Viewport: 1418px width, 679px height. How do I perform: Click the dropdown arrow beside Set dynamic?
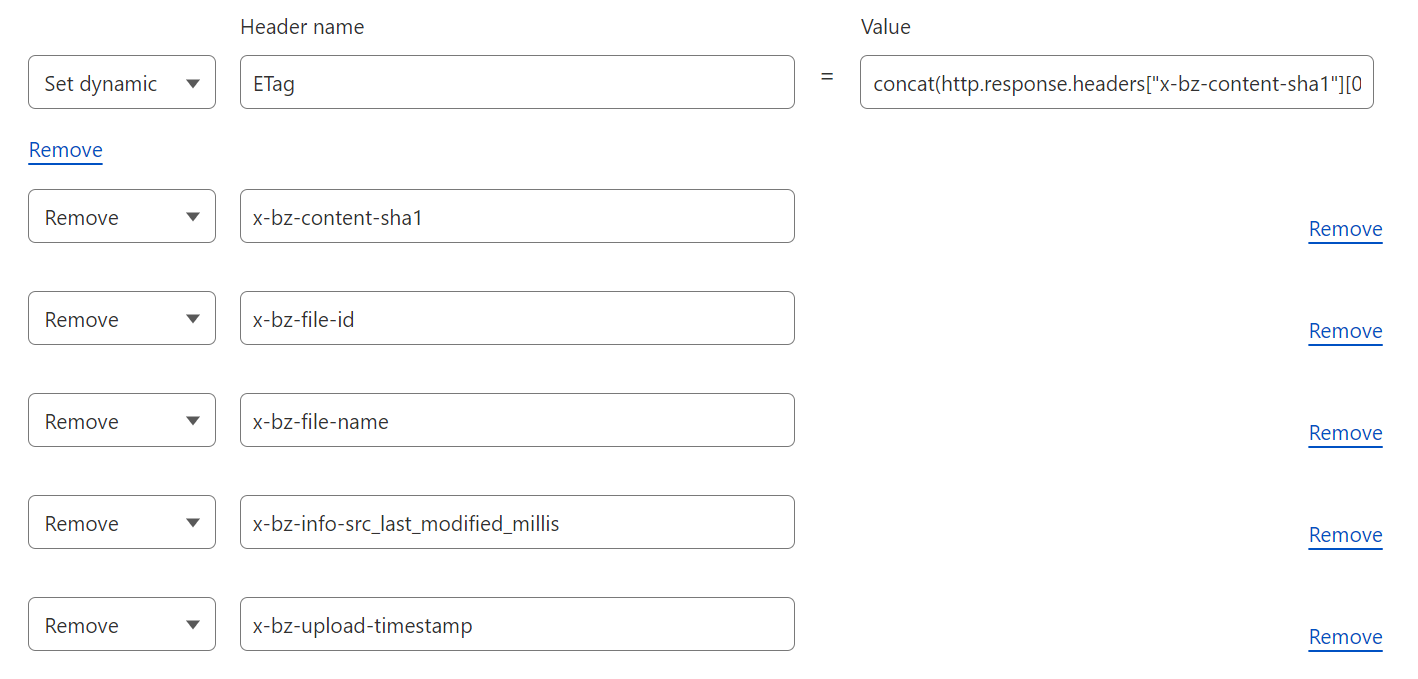coord(193,84)
